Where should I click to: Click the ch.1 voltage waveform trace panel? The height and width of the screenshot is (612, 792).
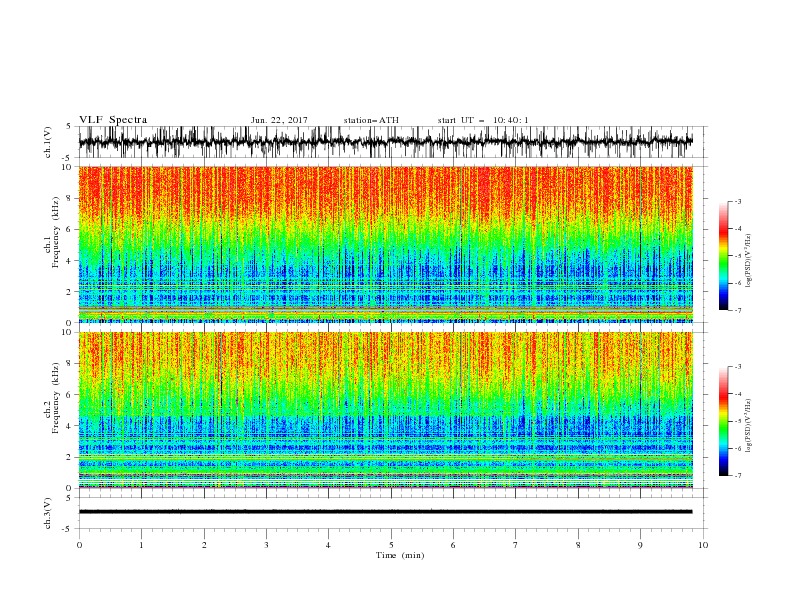tap(392, 142)
